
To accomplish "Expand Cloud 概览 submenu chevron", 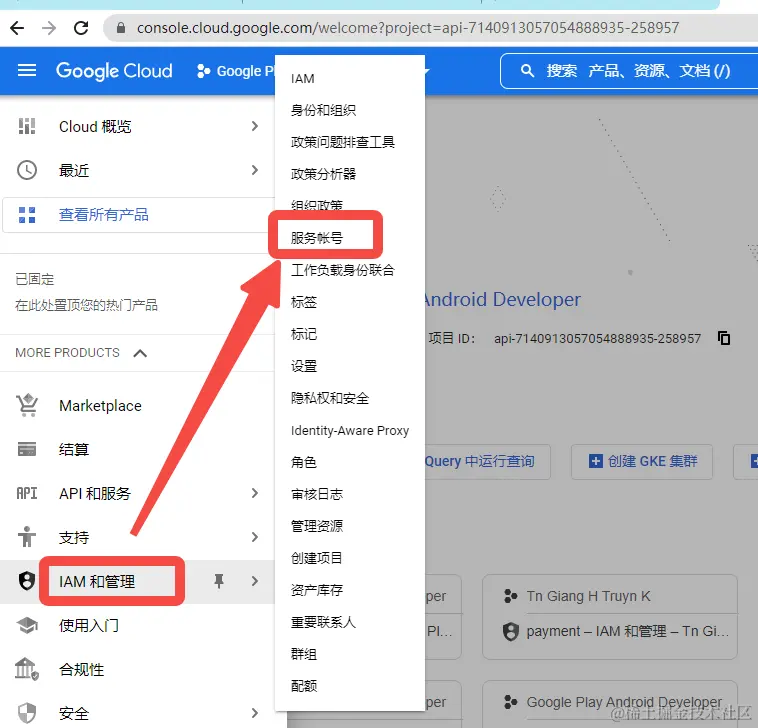I will 255,126.
